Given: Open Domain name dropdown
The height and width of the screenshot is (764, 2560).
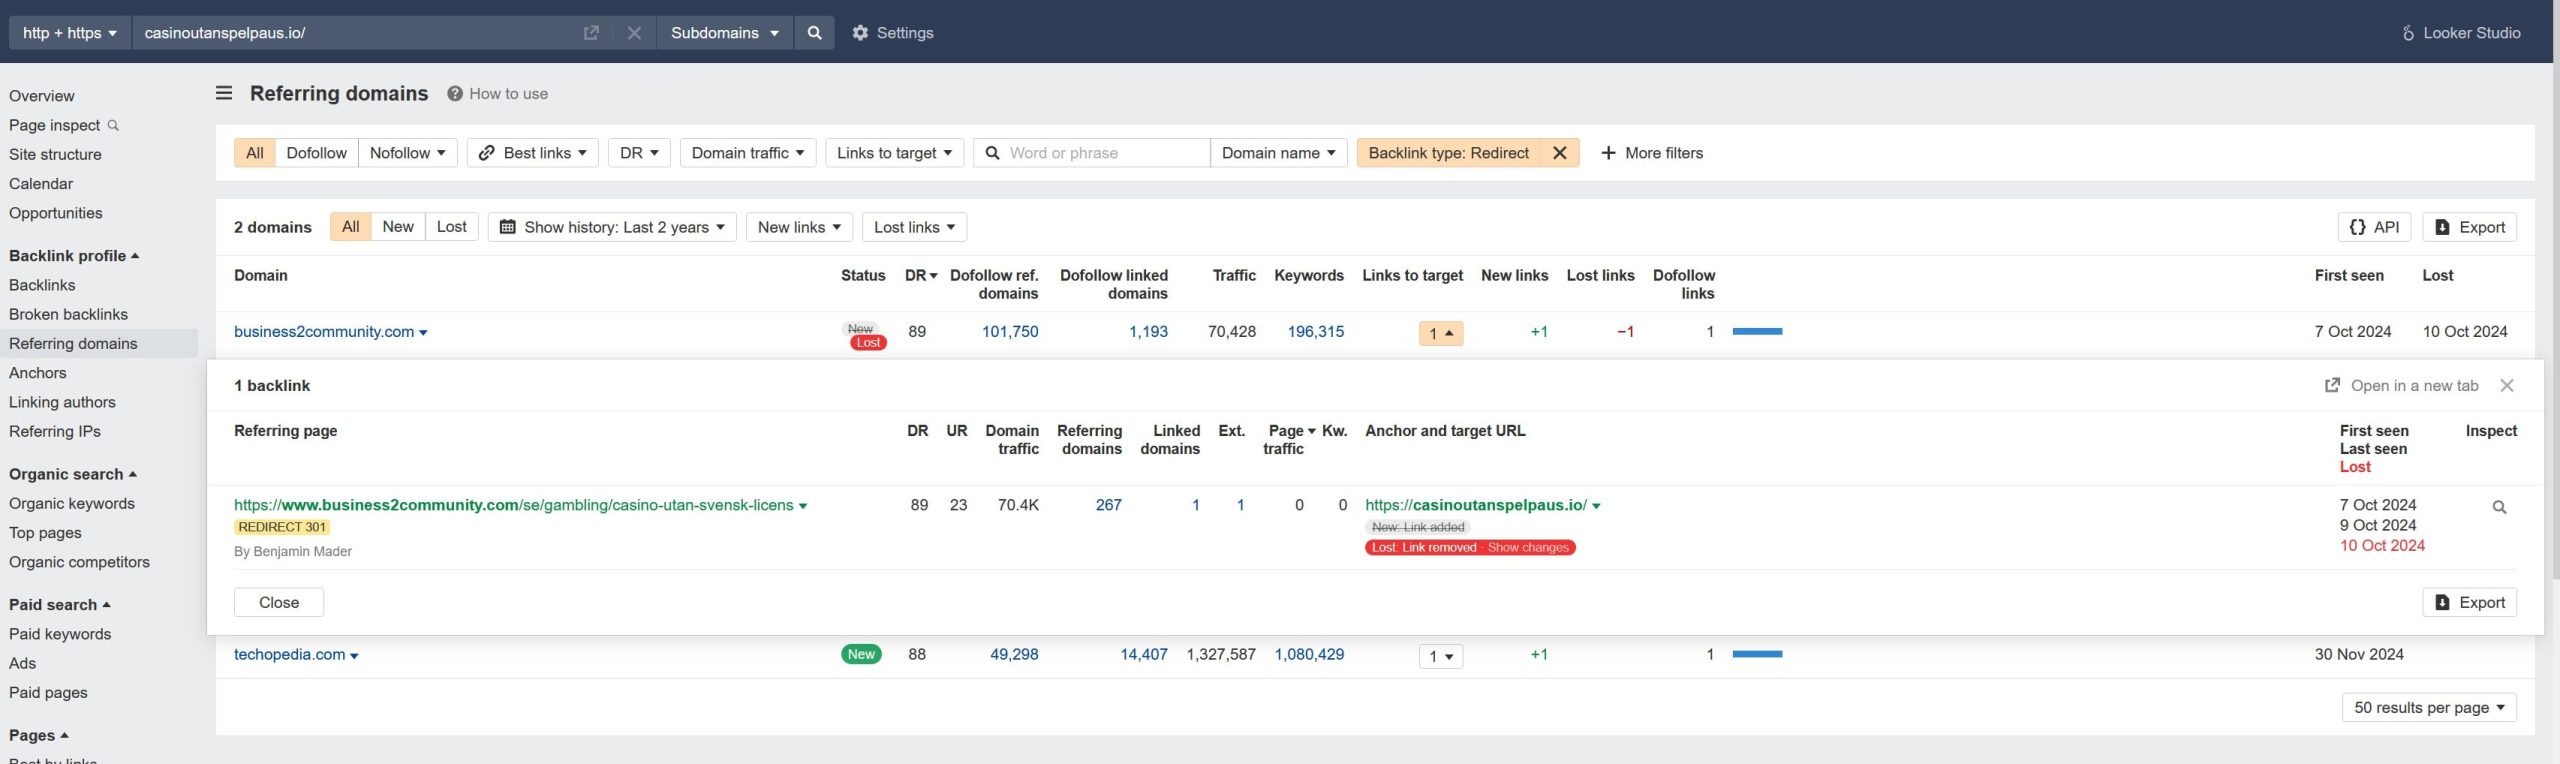Looking at the screenshot, I should (1278, 153).
